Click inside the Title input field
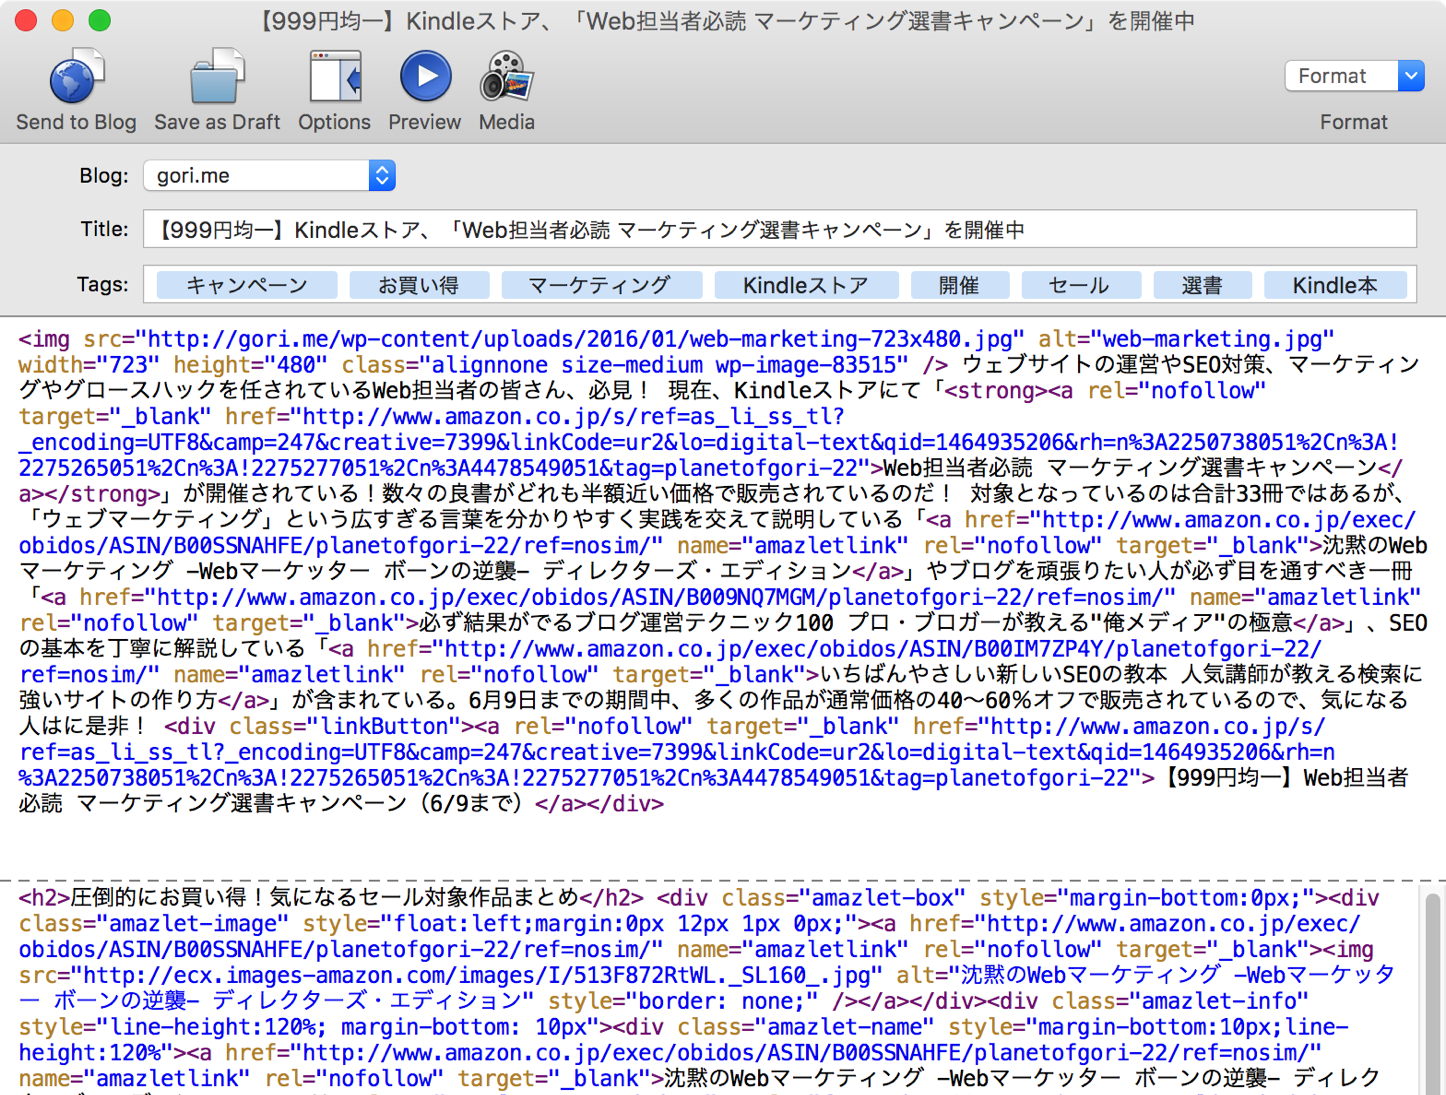Screen dimensions: 1446x1095 point(780,229)
